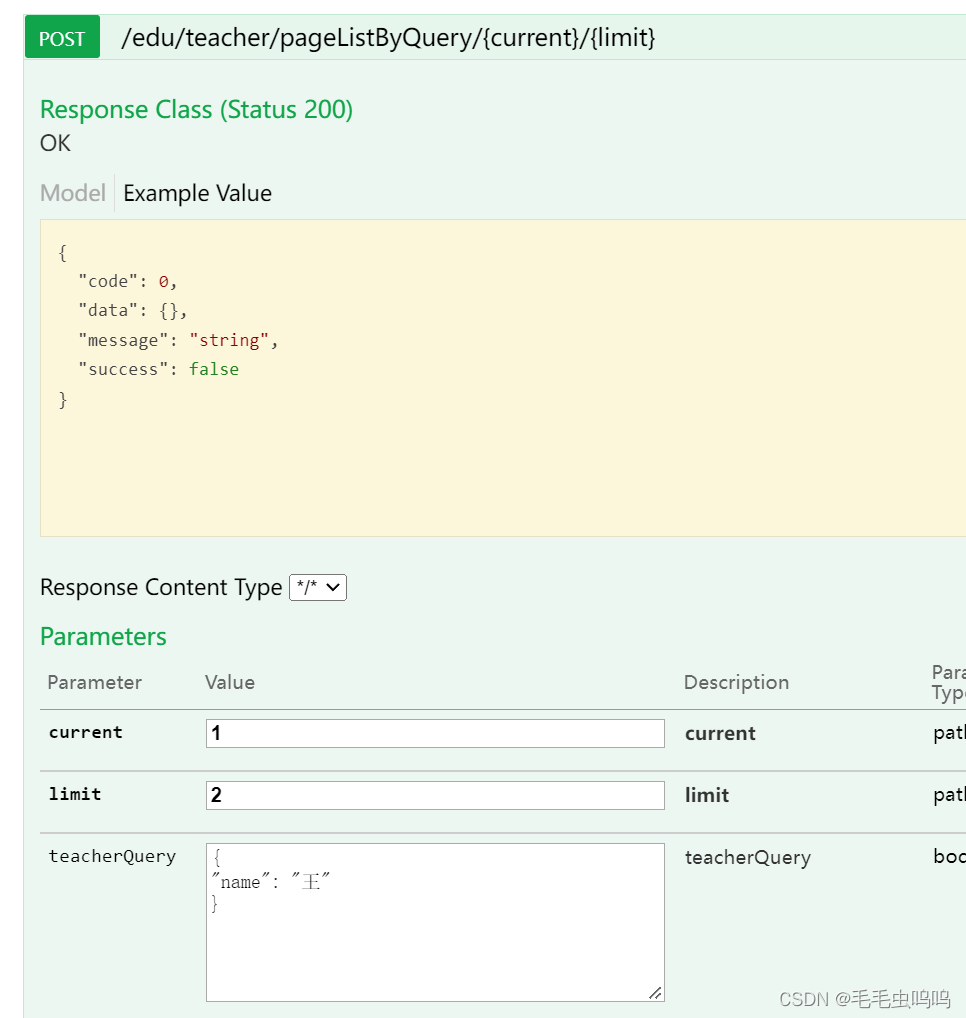Click the Parameter column header
The height and width of the screenshot is (1018, 966).
pyautogui.click(x=94, y=682)
